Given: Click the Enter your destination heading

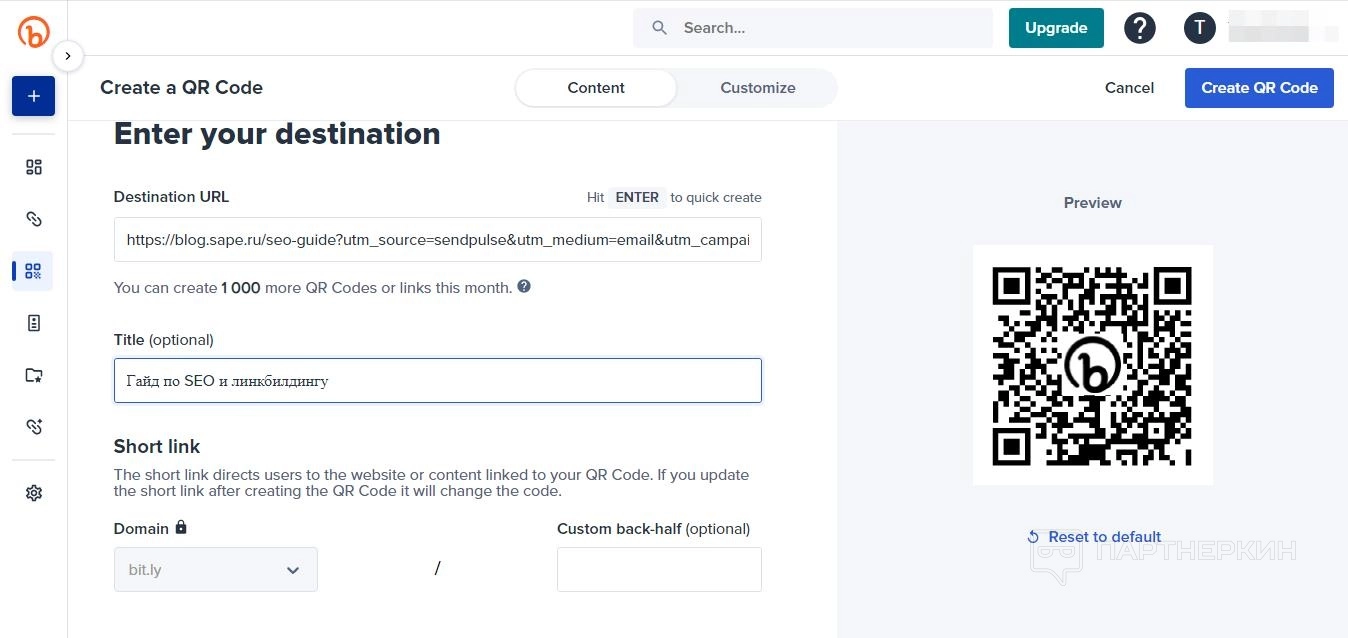Looking at the screenshot, I should pos(277,134).
